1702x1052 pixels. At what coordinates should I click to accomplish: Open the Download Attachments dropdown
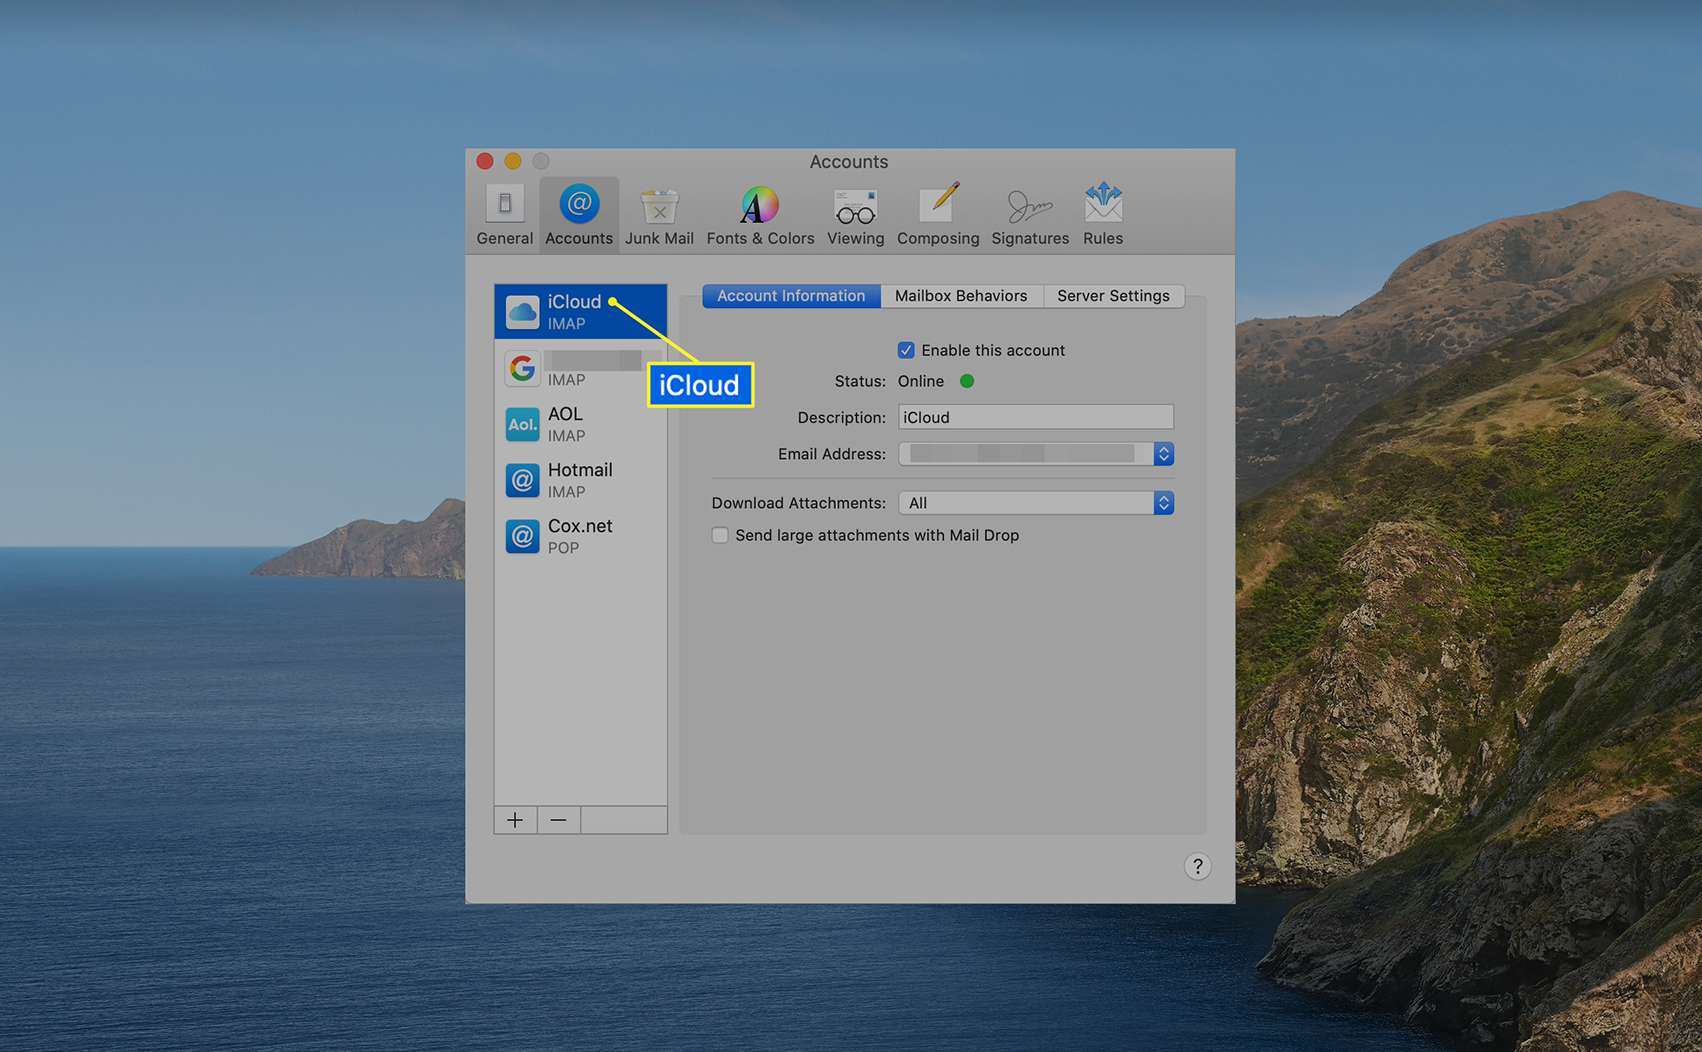click(x=1036, y=503)
